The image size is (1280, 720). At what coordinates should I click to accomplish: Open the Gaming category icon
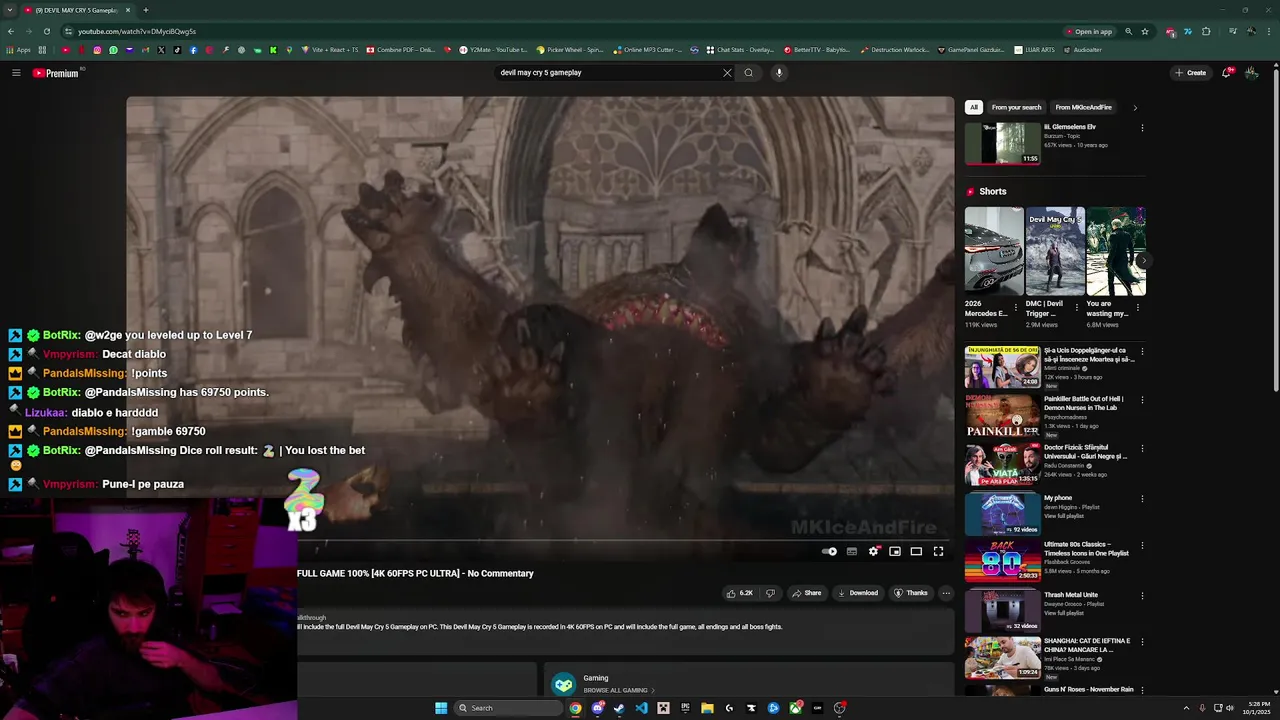pyautogui.click(x=564, y=683)
